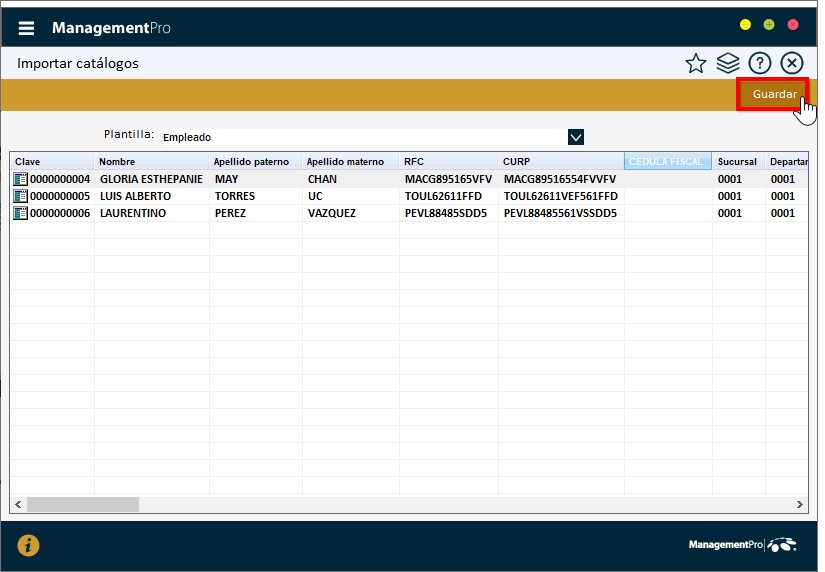
Task: Click the 0000000004 key cell
Action: 60,179
